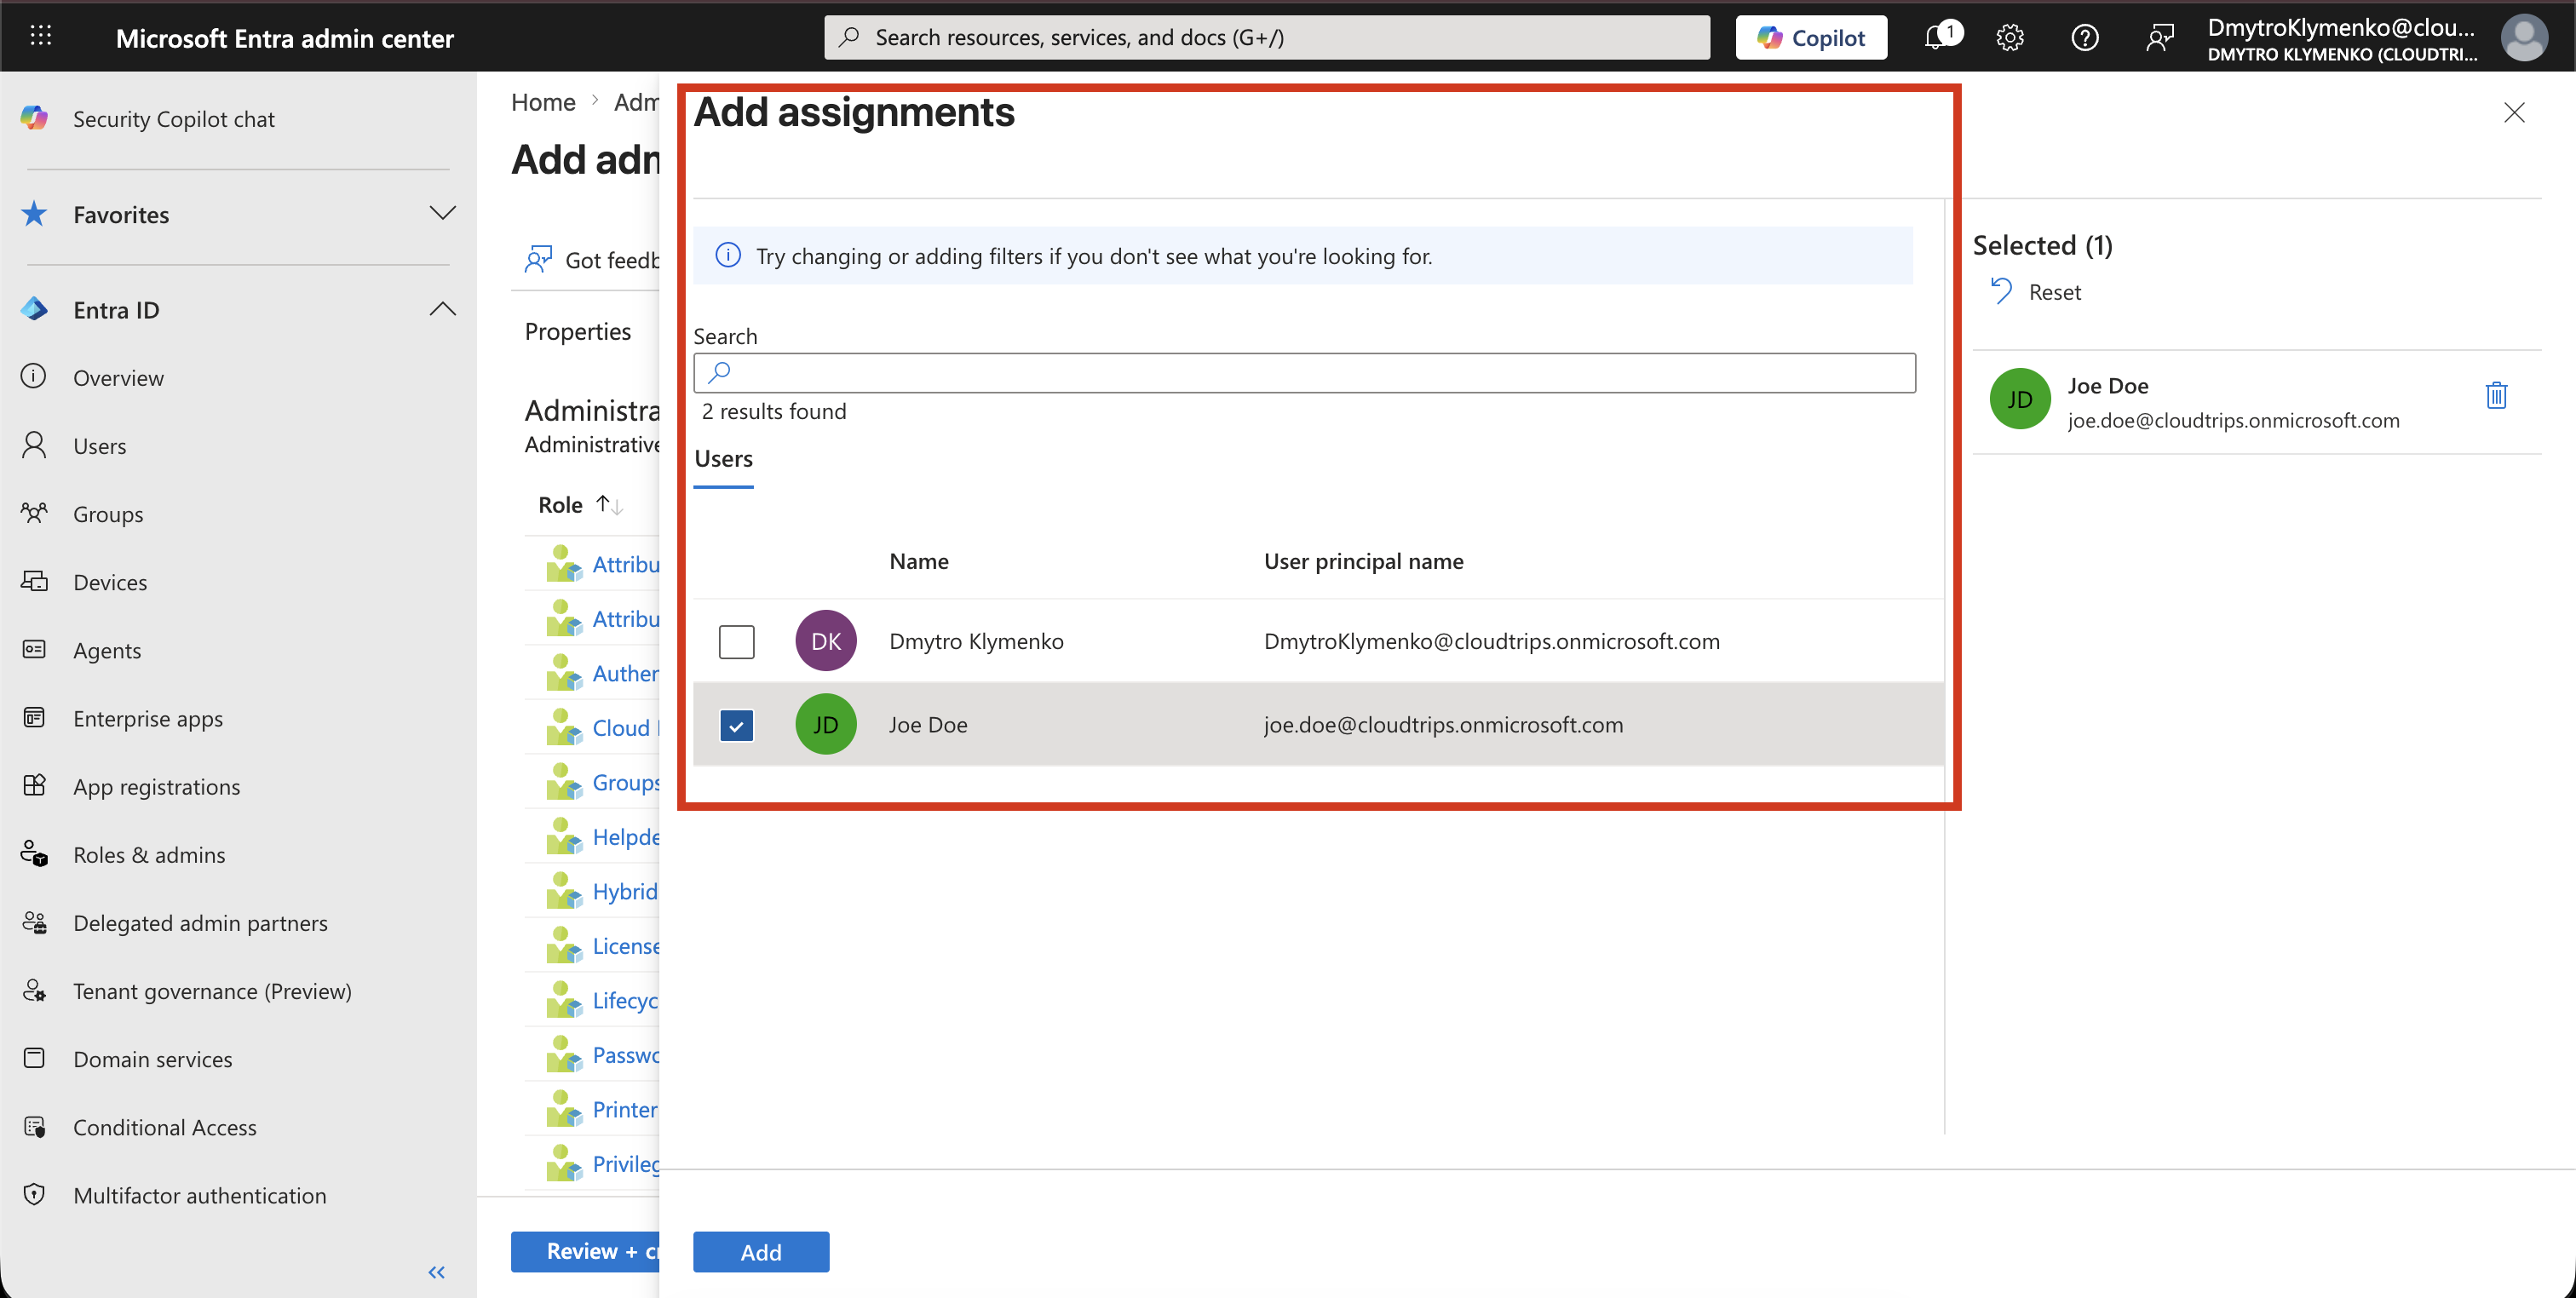Screen dimensions: 2576x1298
Task: Click the Enterprise apps icon in sidebar
Action: click(x=34, y=717)
